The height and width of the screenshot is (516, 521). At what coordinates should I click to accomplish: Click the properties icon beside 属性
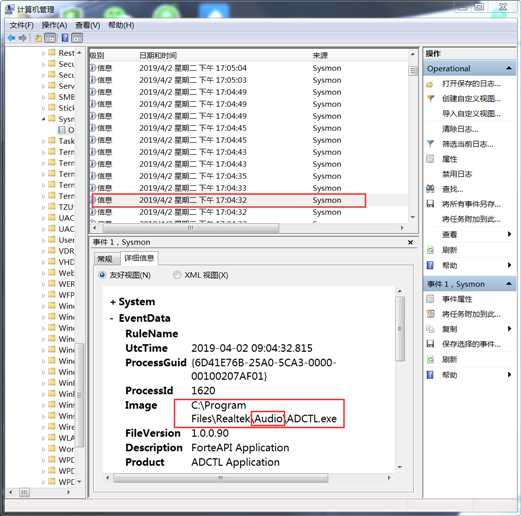430,159
